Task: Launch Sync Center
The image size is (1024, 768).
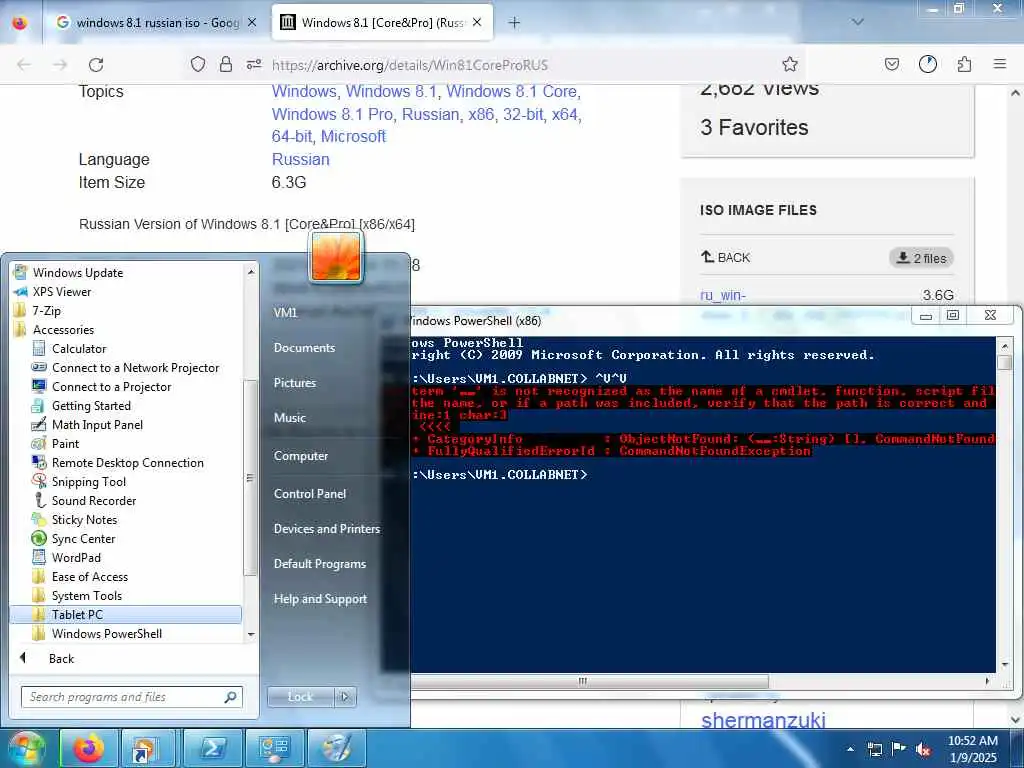Action: (x=83, y=538)
